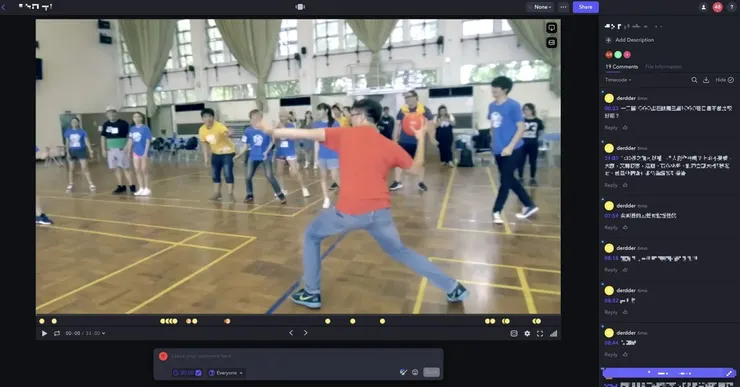The image size is (740, 387).
Task: Like the 08:44 comment with thumbs up
Action: click(625, 355)
